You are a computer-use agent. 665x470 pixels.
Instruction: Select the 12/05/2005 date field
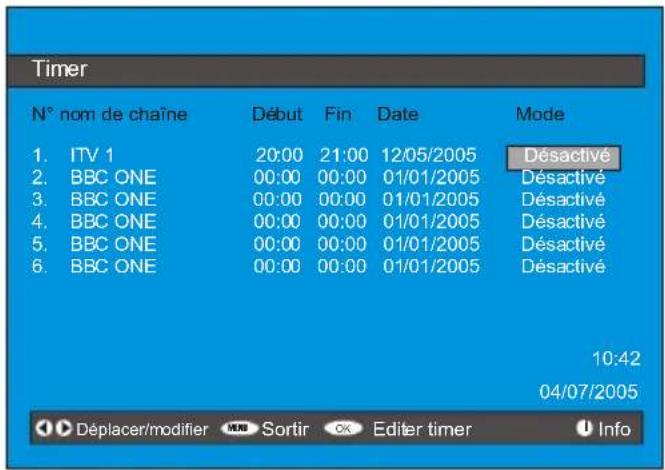429,157
